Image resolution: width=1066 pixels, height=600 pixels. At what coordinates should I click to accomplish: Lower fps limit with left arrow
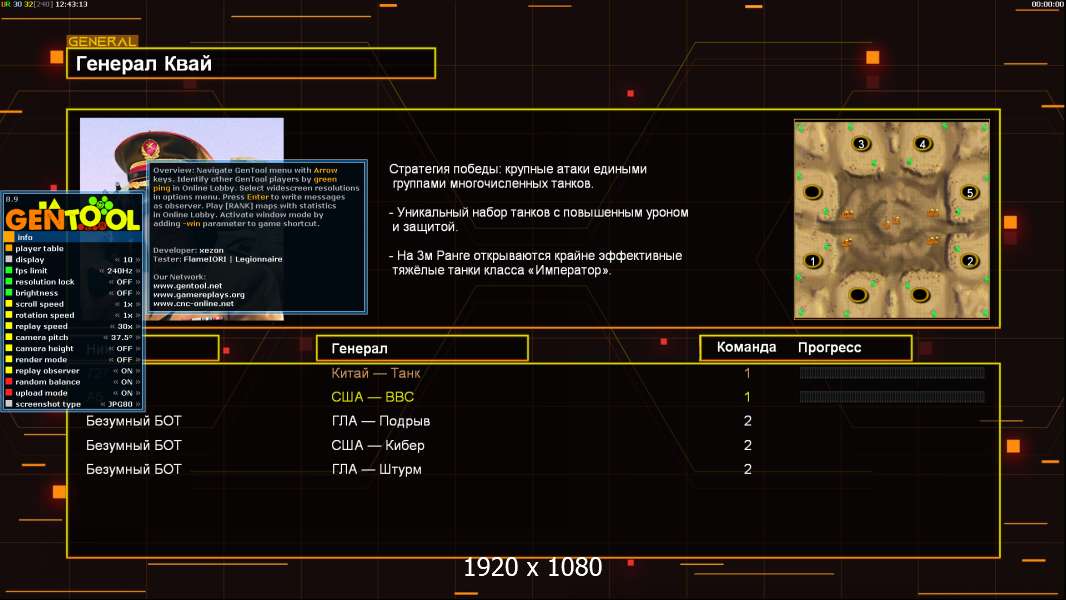click(101, 270)
